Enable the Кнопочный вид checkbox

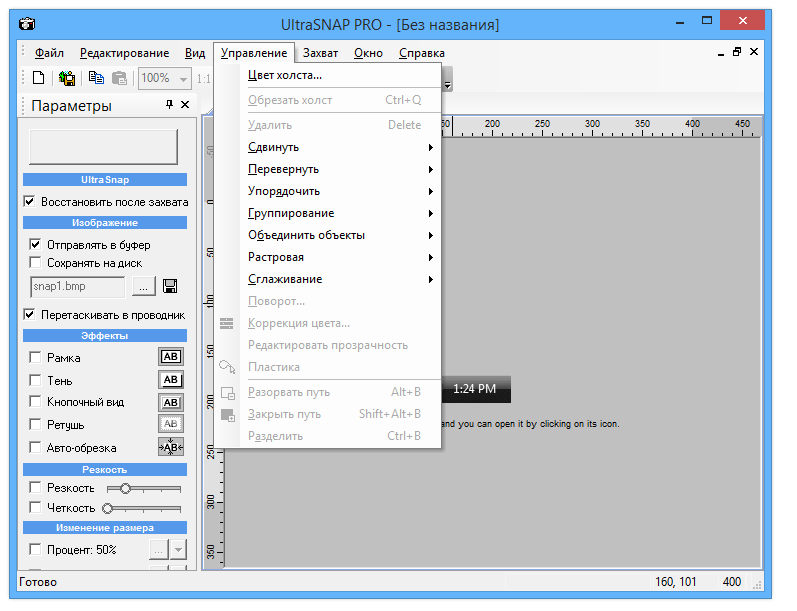tap(35, 402)
